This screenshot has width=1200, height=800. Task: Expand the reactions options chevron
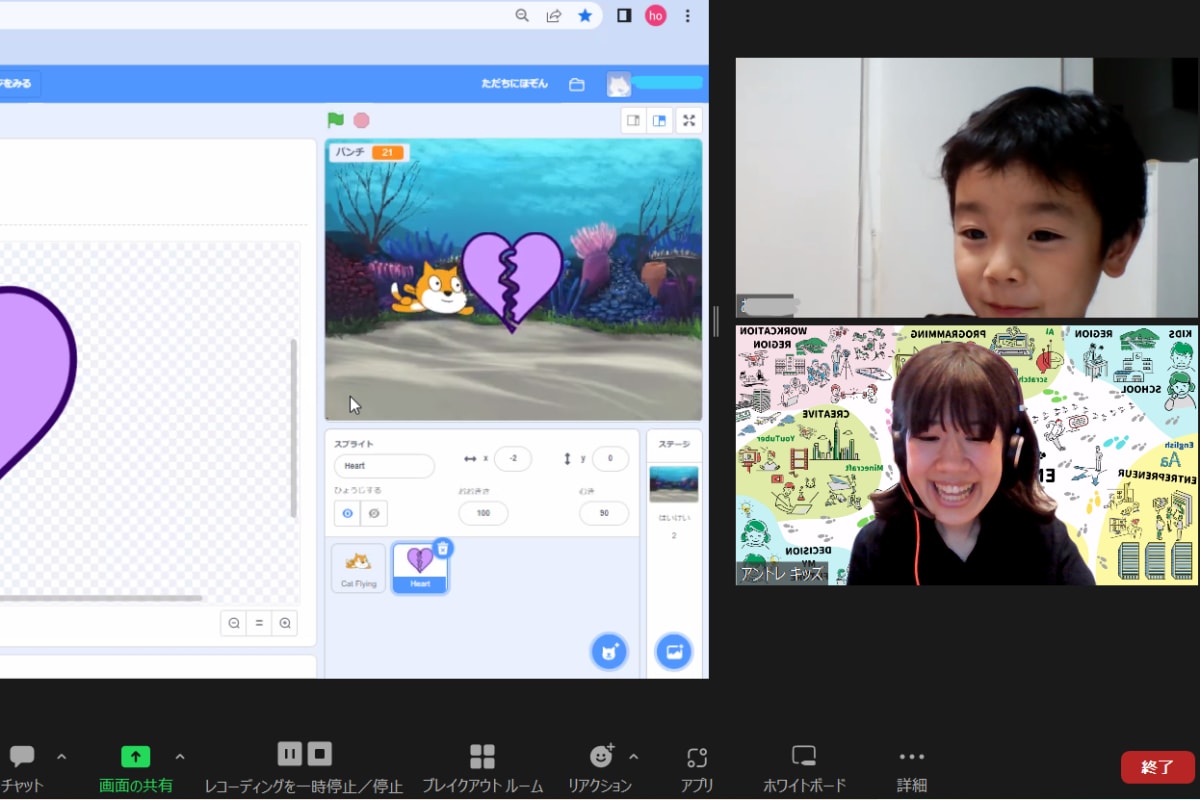[633, 756]
